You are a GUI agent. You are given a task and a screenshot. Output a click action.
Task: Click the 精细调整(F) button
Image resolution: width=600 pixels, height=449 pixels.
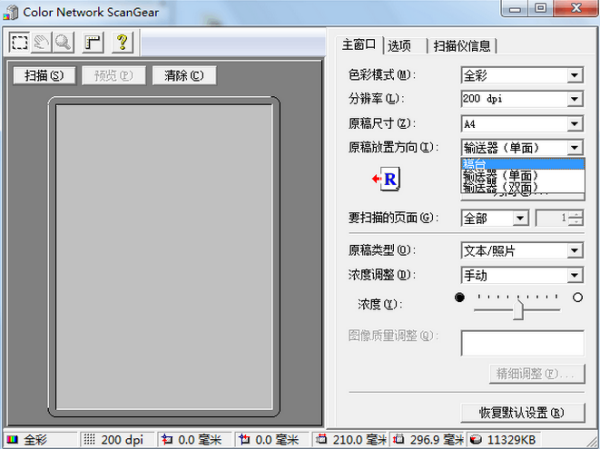coord(537,373)
